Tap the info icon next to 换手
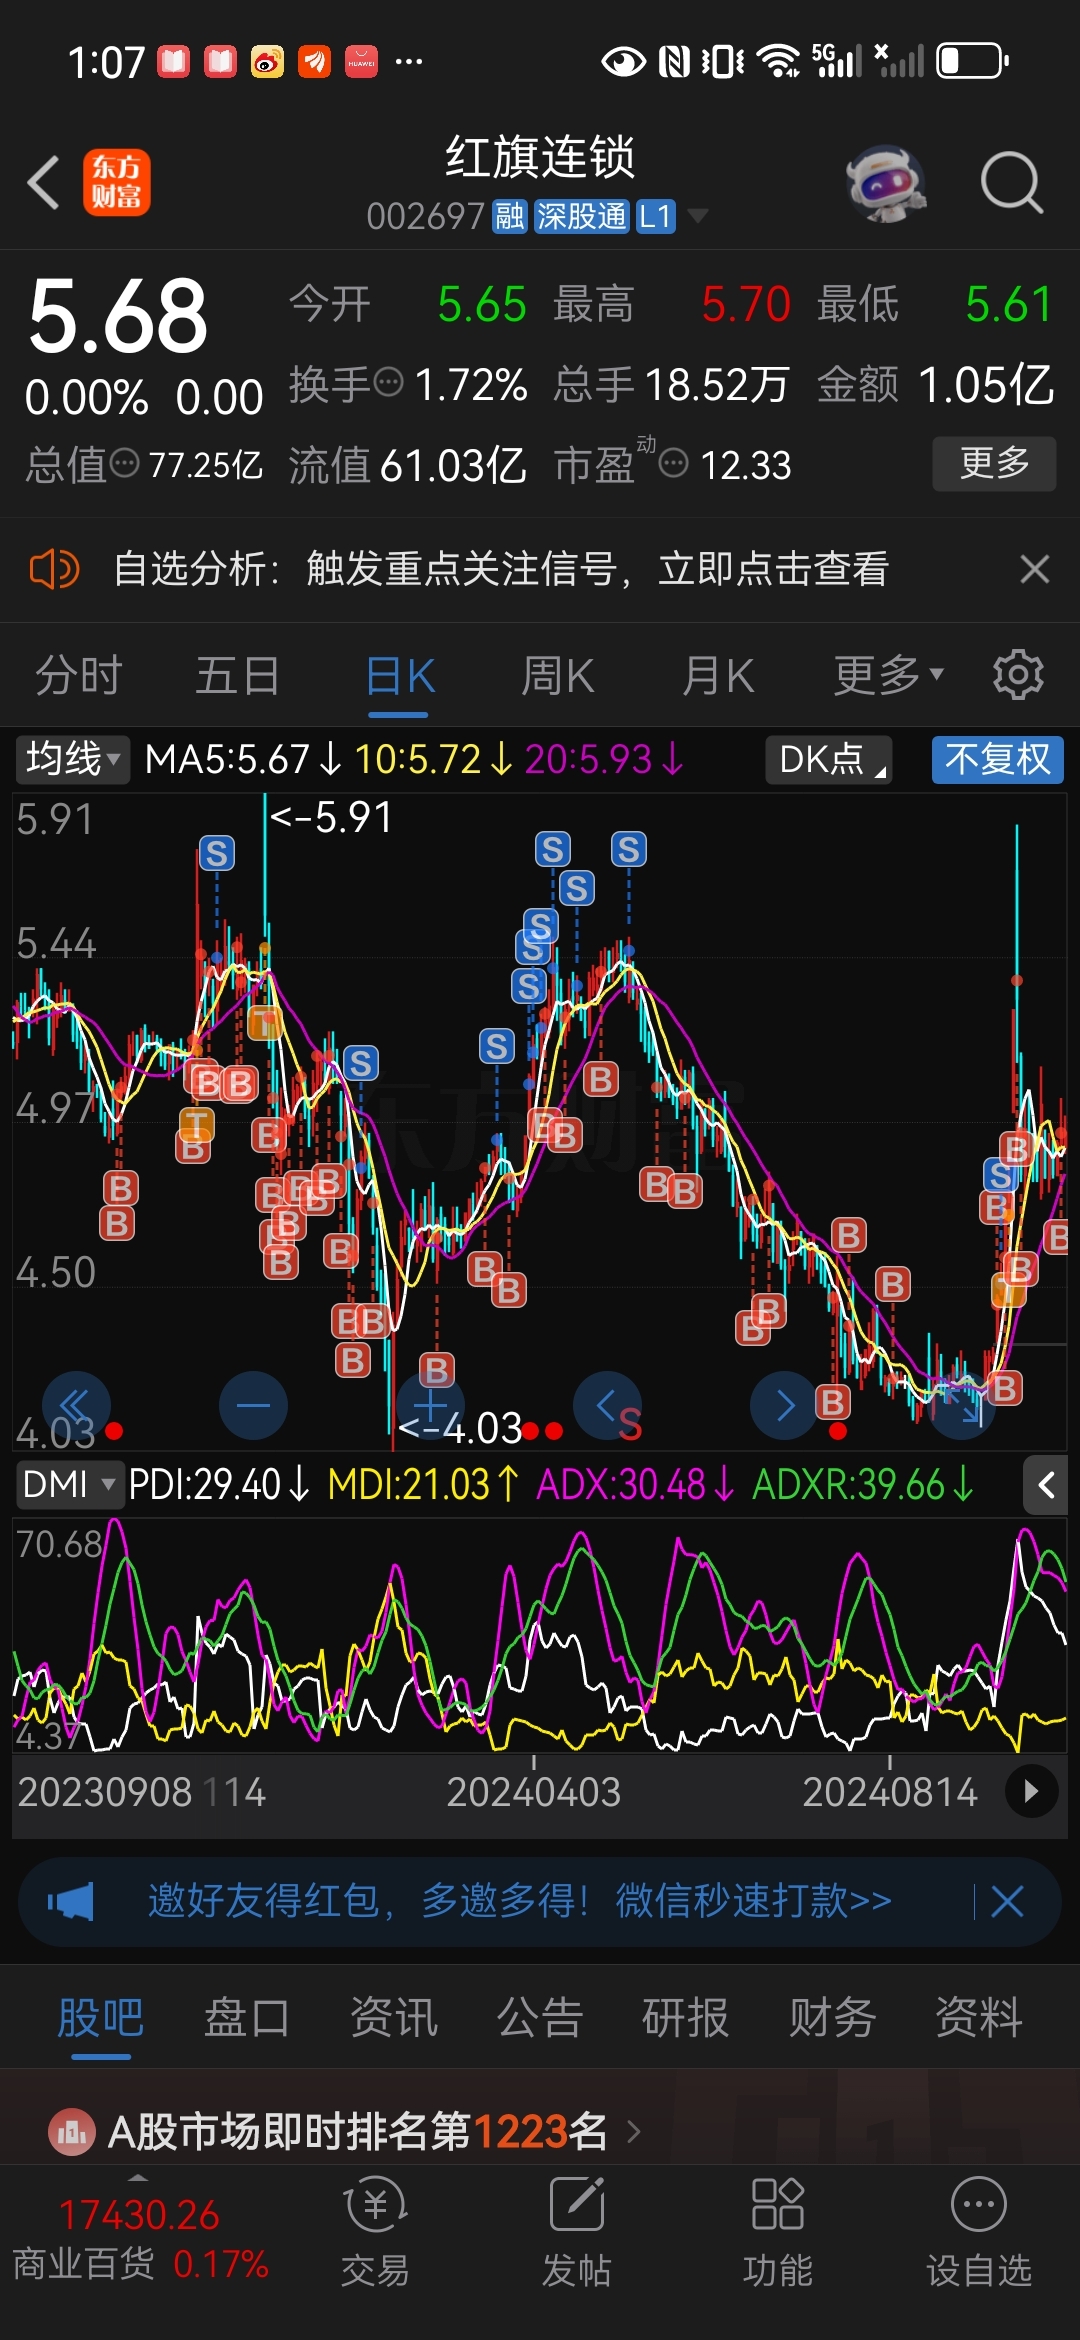This screenshot has width=1080, height=2340. coord(388,382)
